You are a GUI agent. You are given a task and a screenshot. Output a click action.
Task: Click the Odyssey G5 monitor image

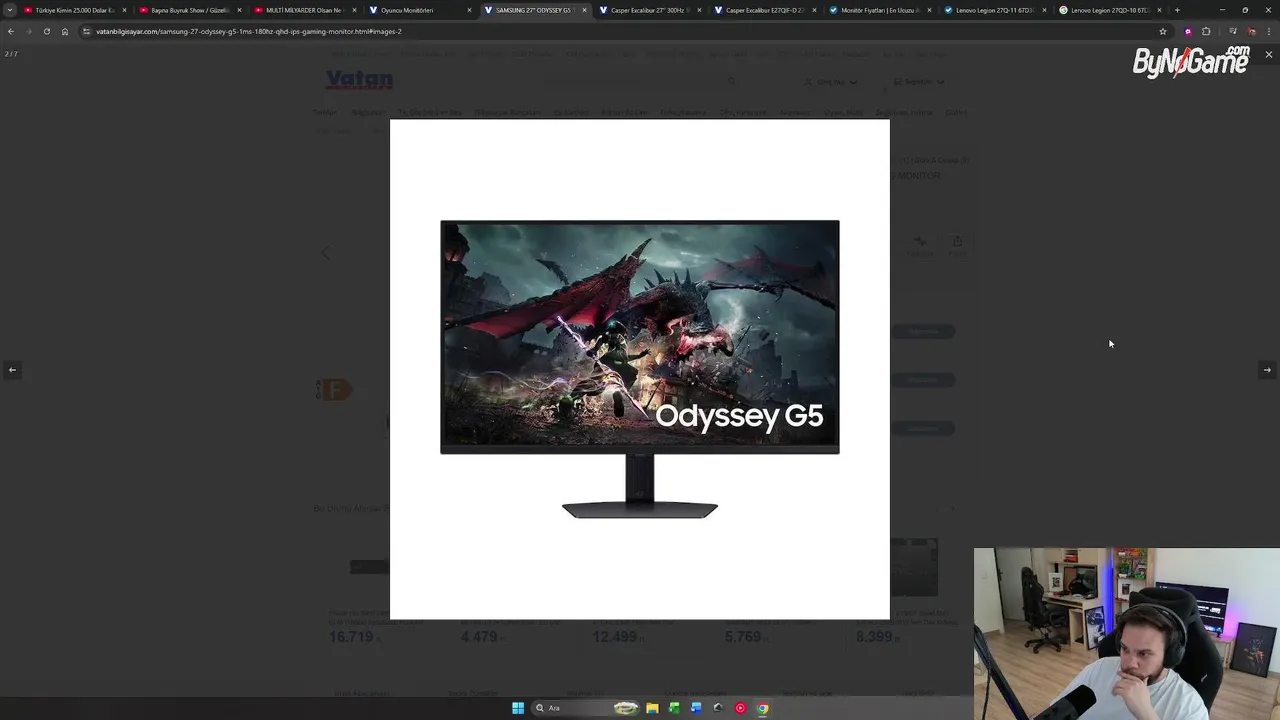(640, 369)
